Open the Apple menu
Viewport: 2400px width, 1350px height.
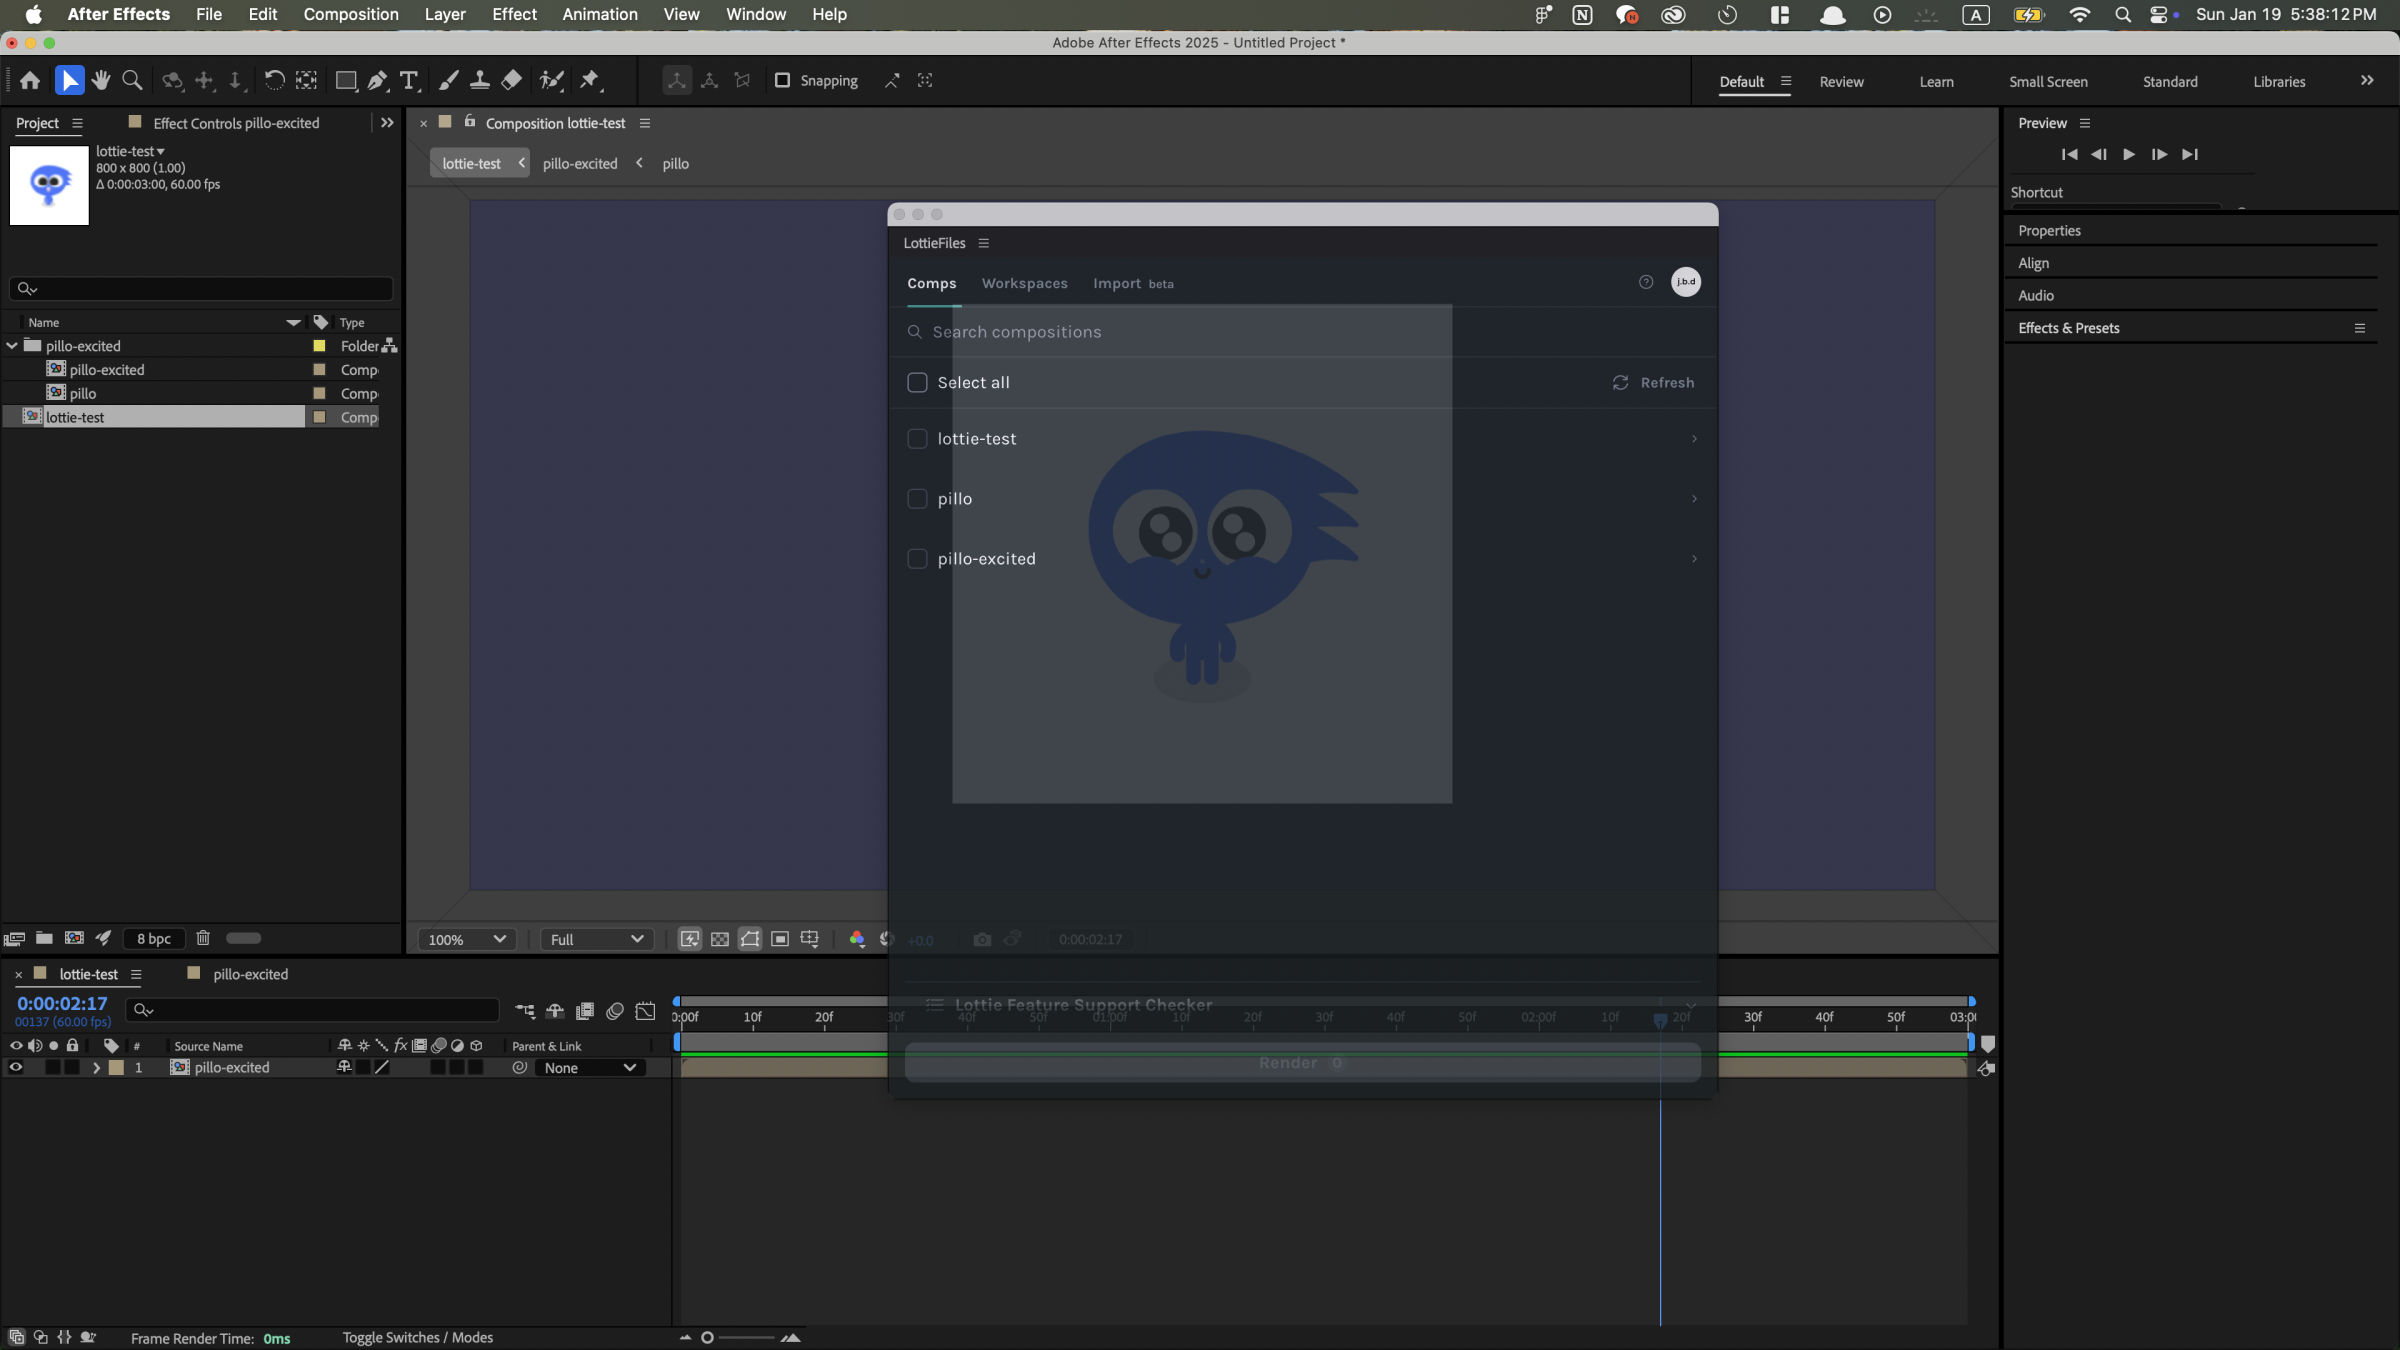[33, 14]
